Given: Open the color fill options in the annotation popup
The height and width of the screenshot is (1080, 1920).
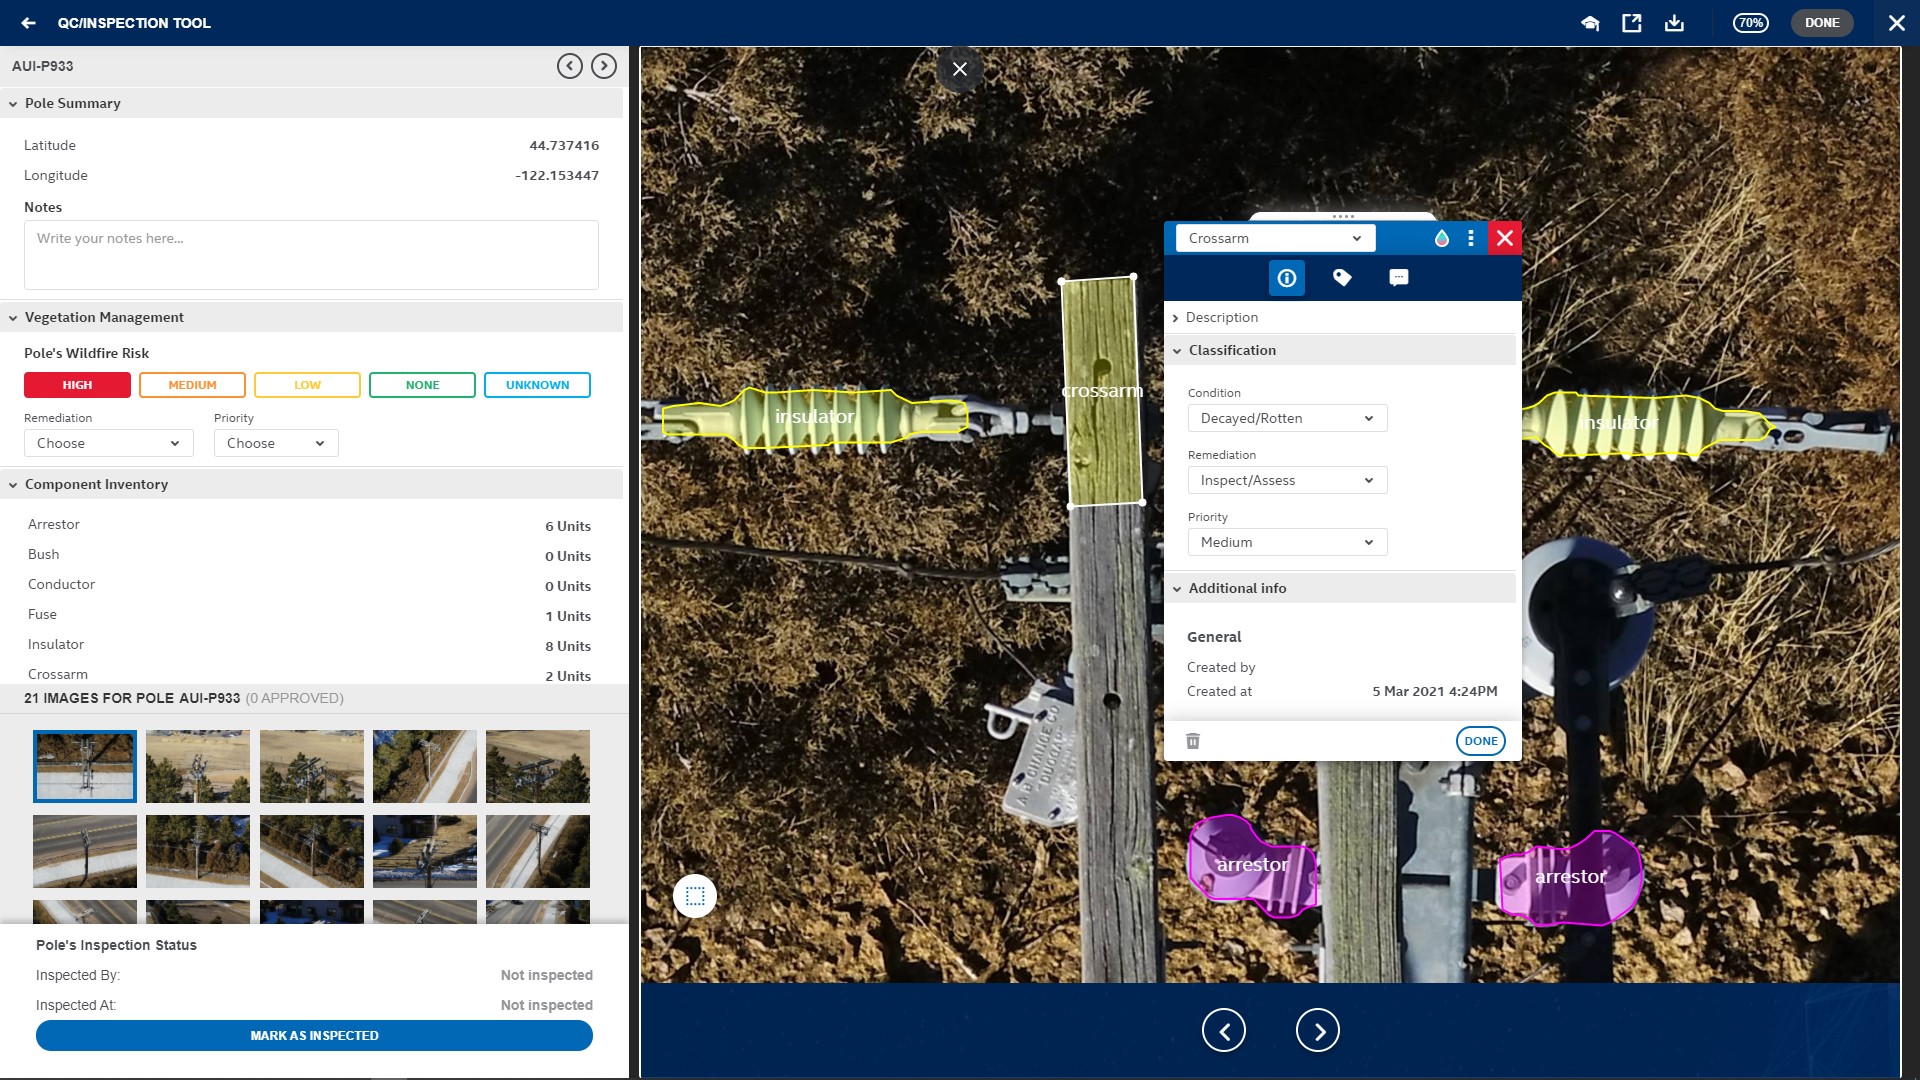Looking at the screenshot, I should click(1440, 238).
